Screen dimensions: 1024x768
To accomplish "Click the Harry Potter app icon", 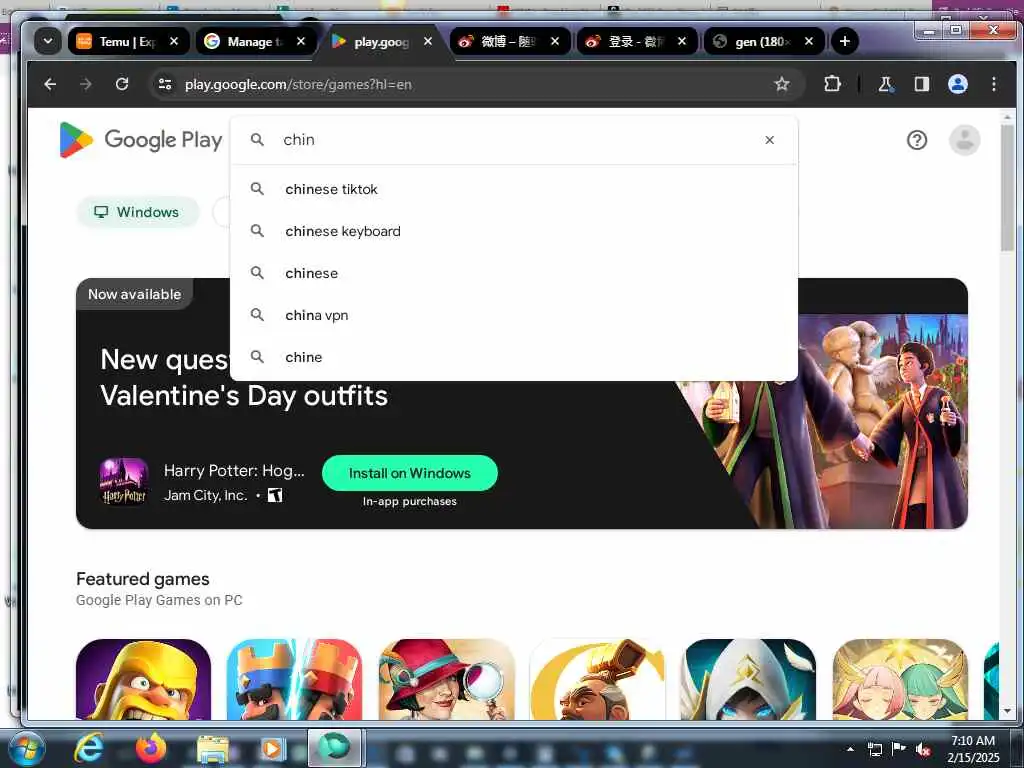I will 123,482.
